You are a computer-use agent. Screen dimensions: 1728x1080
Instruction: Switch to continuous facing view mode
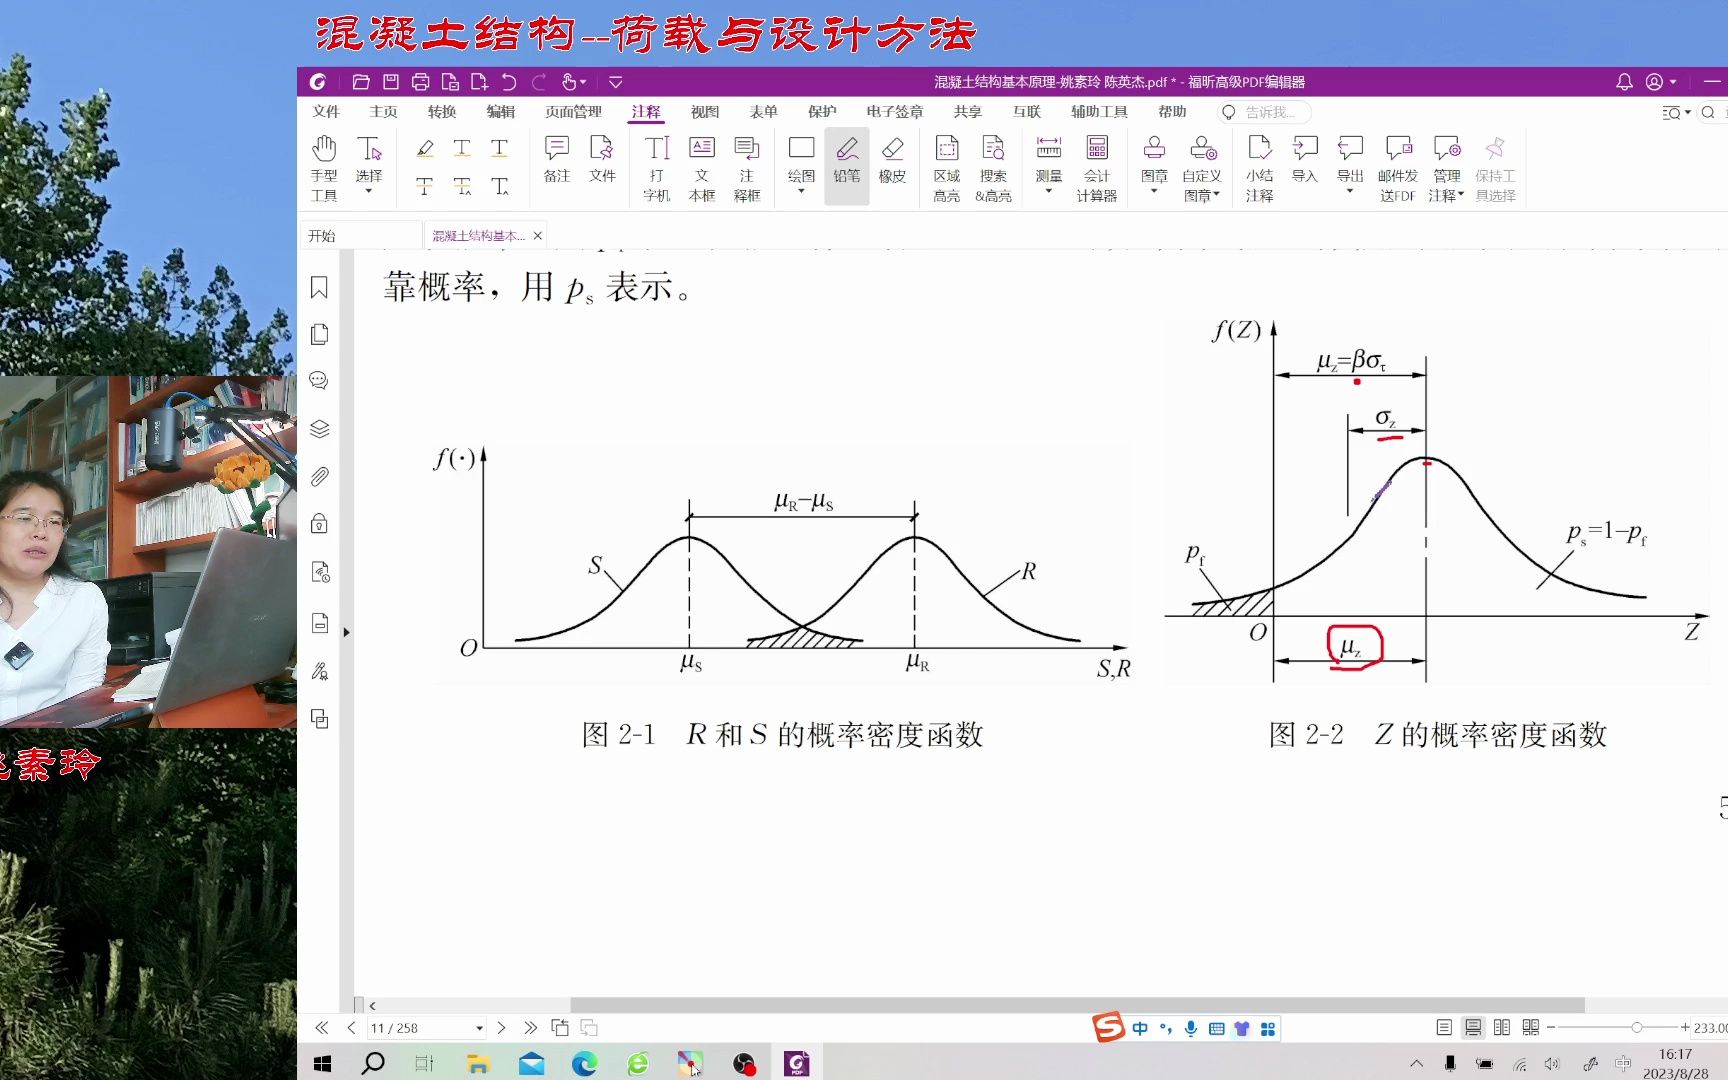point(1531,1027)
